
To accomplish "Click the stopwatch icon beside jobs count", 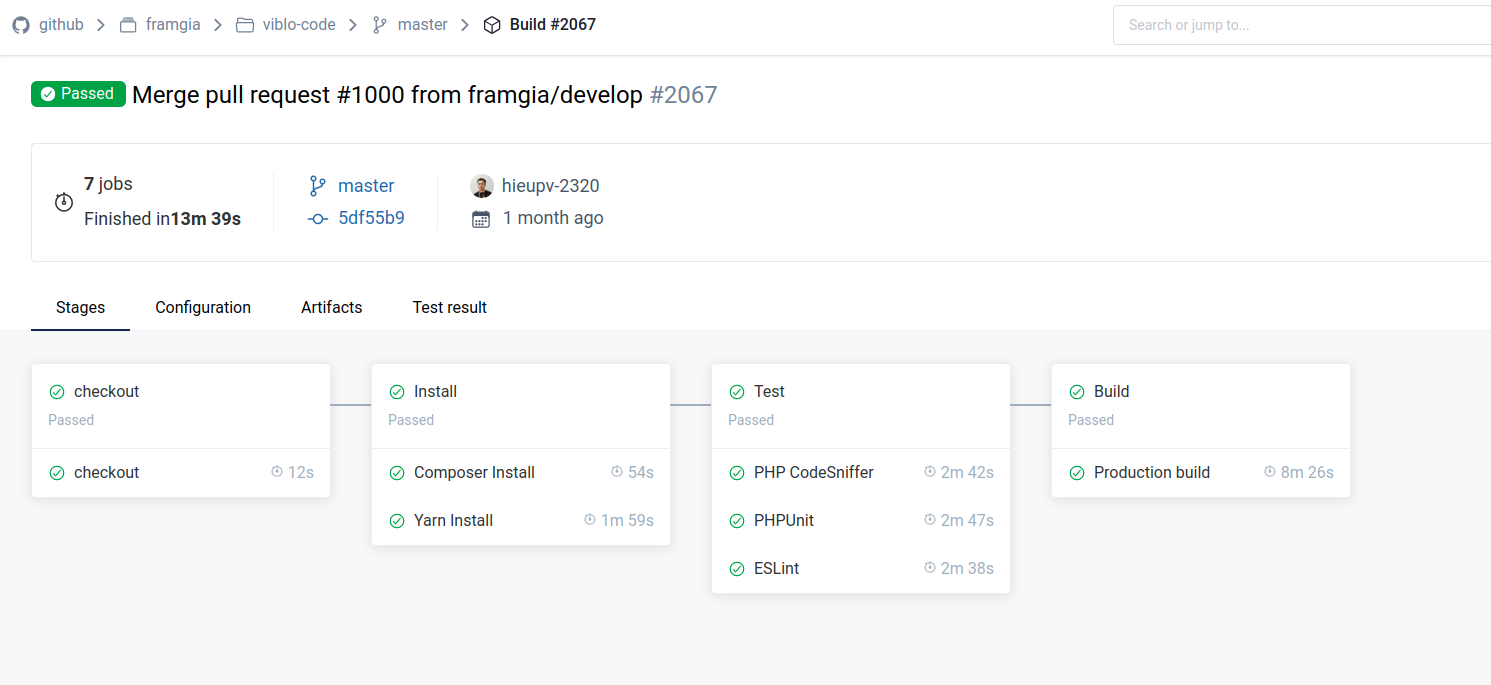I will point(64,202).
